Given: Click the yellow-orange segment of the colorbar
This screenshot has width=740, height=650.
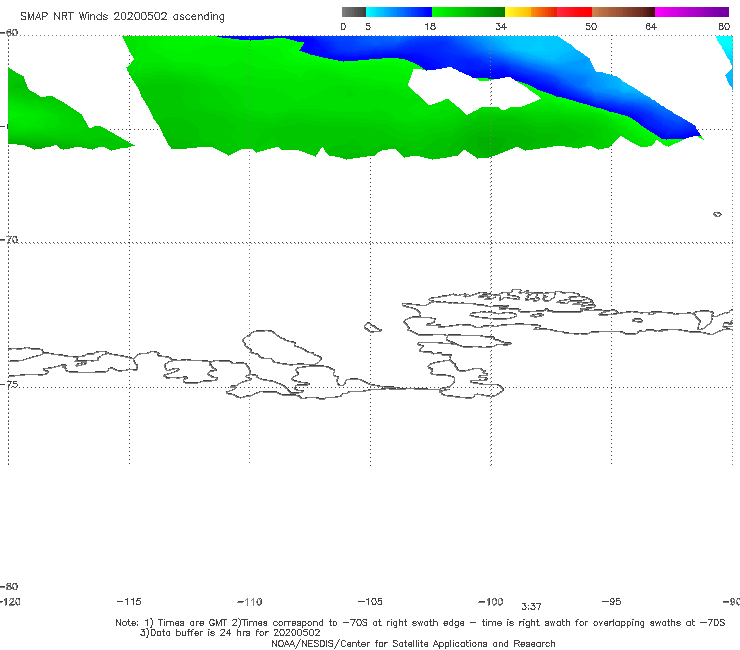Looking at the screenshot, I should pos(531,12).
